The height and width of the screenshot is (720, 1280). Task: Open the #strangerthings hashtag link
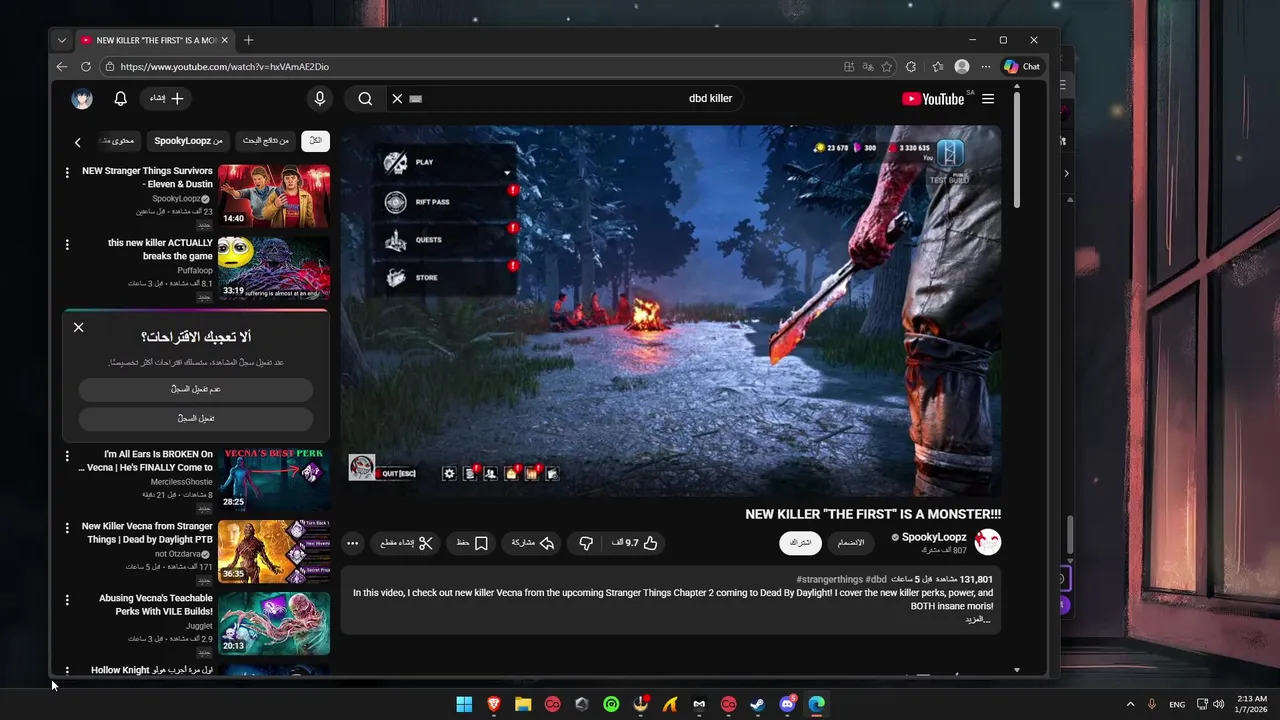coord(829,580)
